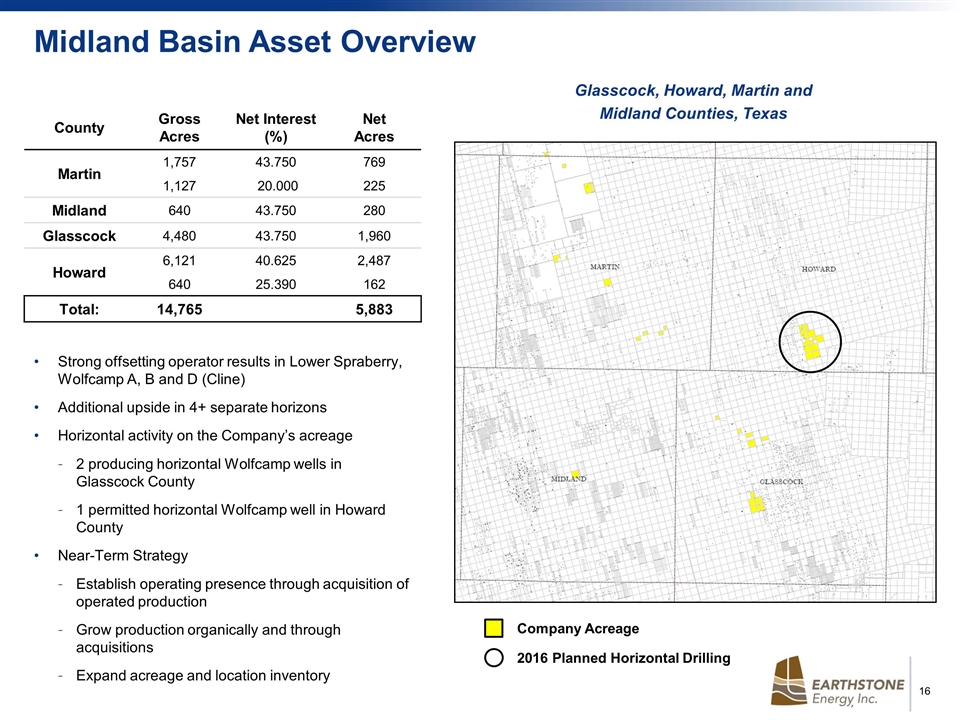This screenshot has width=960, height=720.
Task: Select the circled acreage in Howard County
Action: [x=811, y=341]
